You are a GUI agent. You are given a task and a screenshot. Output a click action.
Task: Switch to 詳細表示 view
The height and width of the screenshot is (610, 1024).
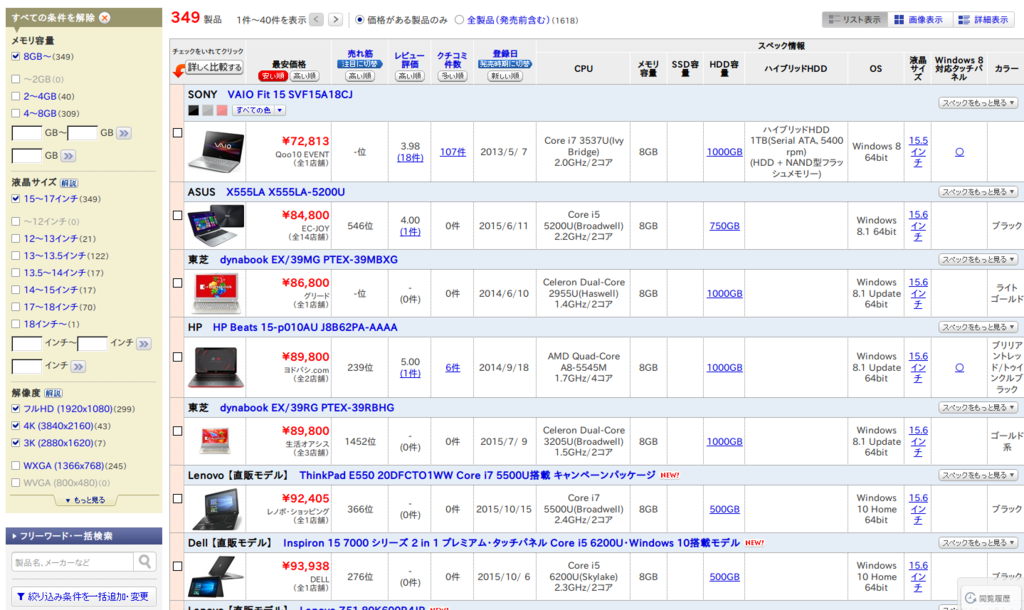click(x=983, y=20)
